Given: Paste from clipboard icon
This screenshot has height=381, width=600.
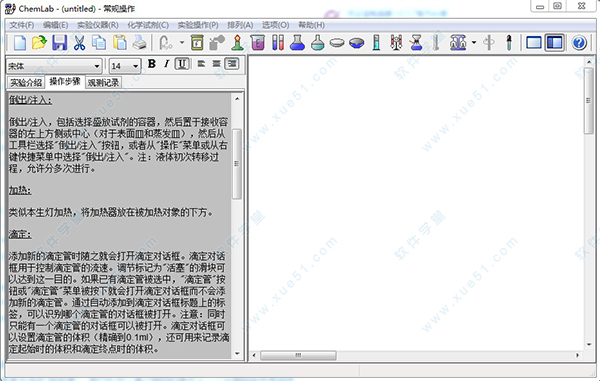Looking at the screenshot, I should 120,42.
